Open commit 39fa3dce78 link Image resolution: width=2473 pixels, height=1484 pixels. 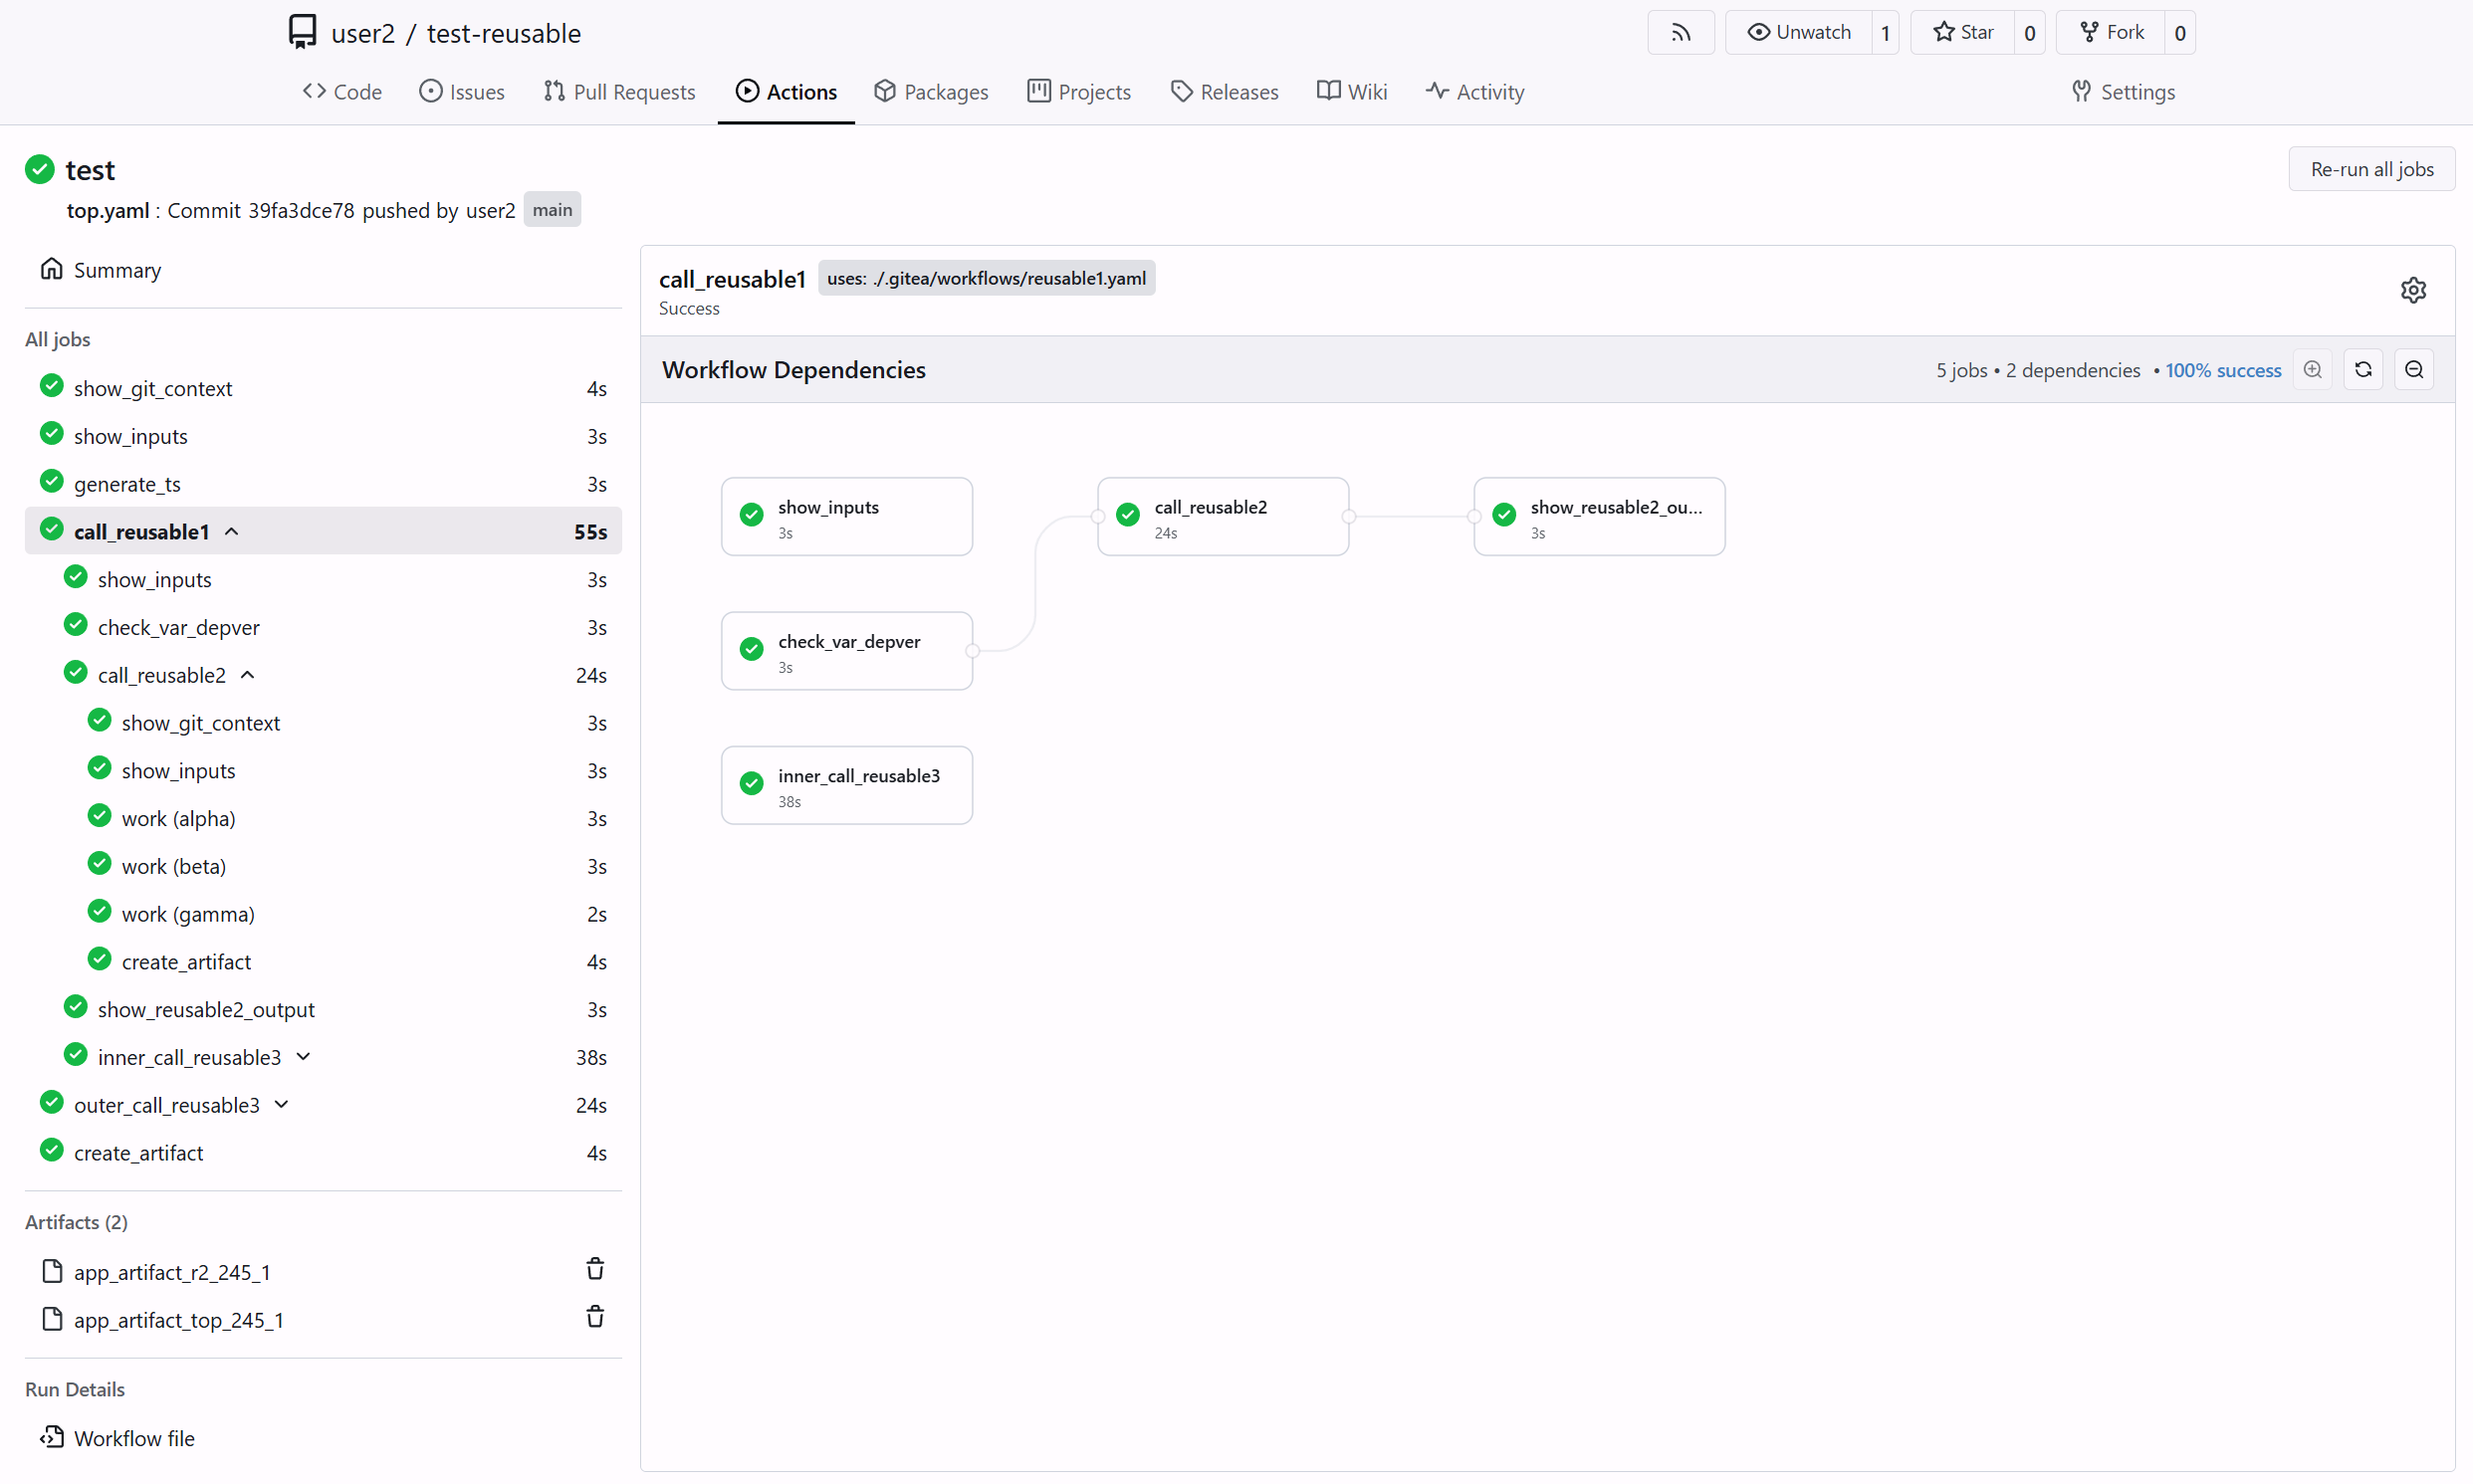click(301, 210)
